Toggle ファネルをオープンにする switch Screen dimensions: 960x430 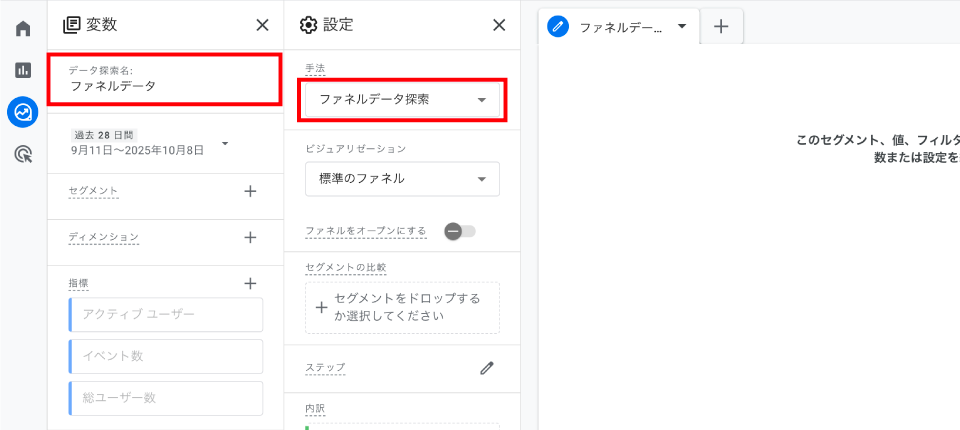460,232
